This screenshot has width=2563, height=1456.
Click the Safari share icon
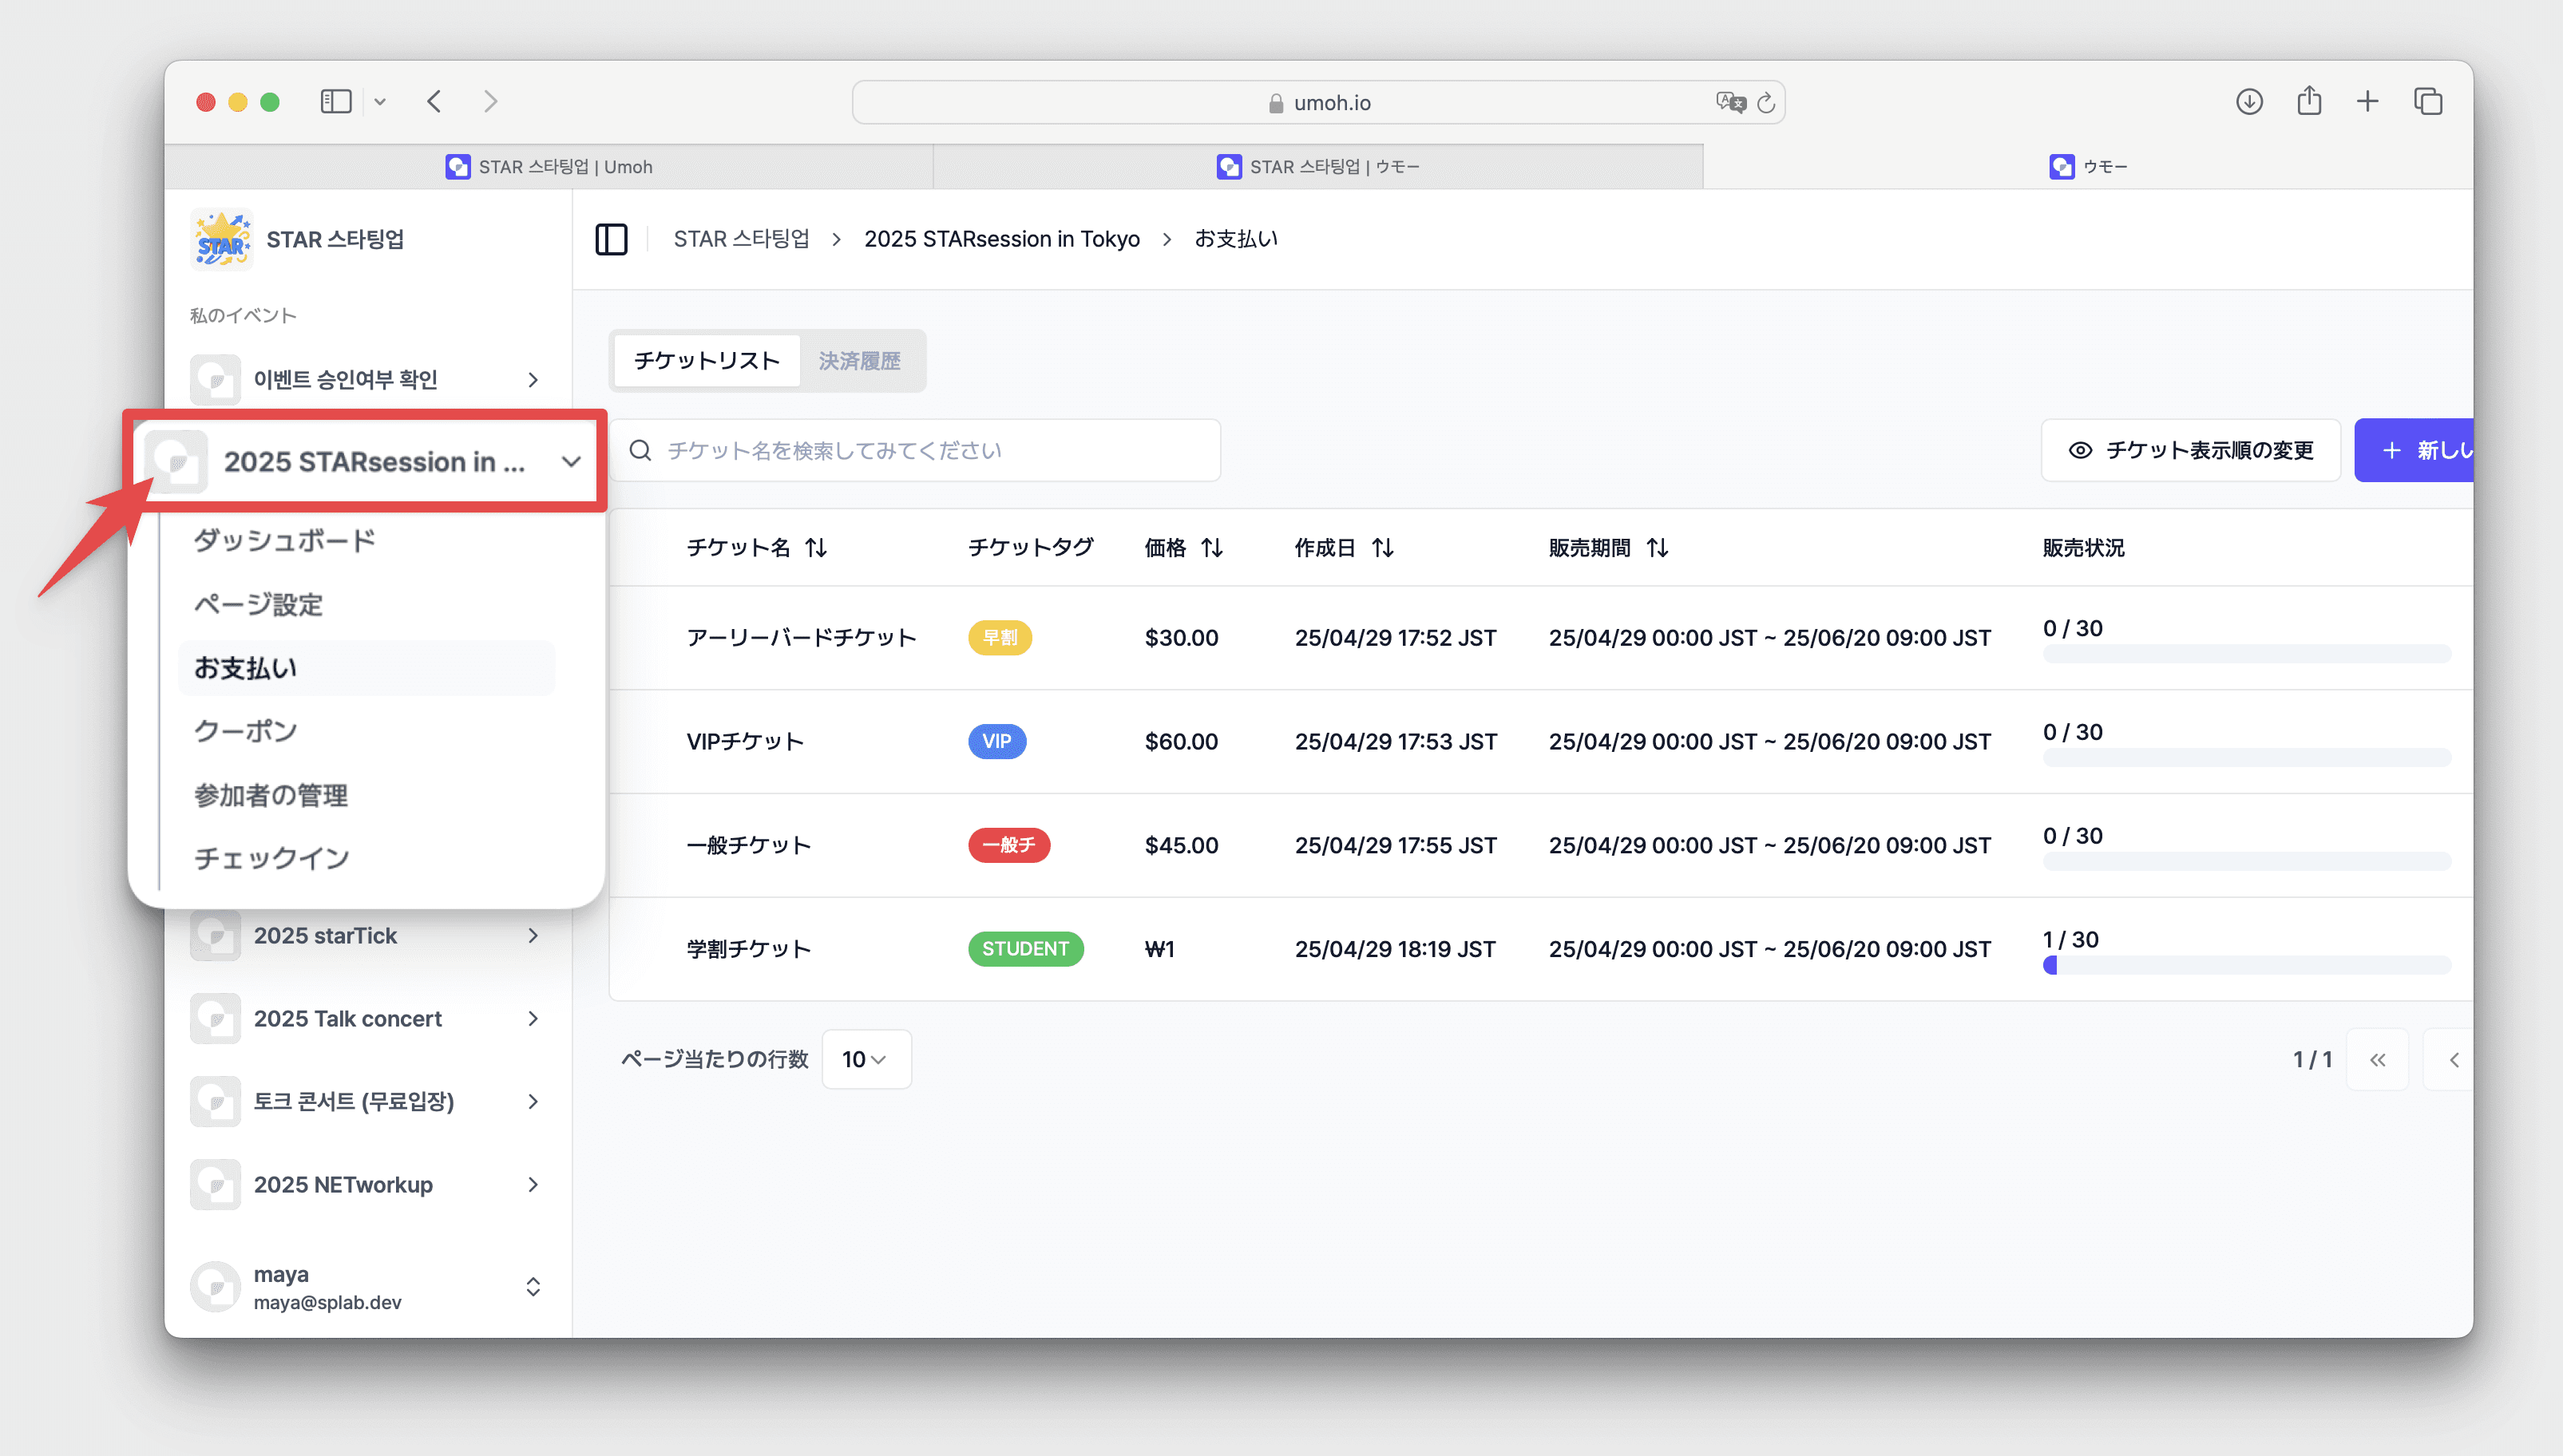[2309, 101]
